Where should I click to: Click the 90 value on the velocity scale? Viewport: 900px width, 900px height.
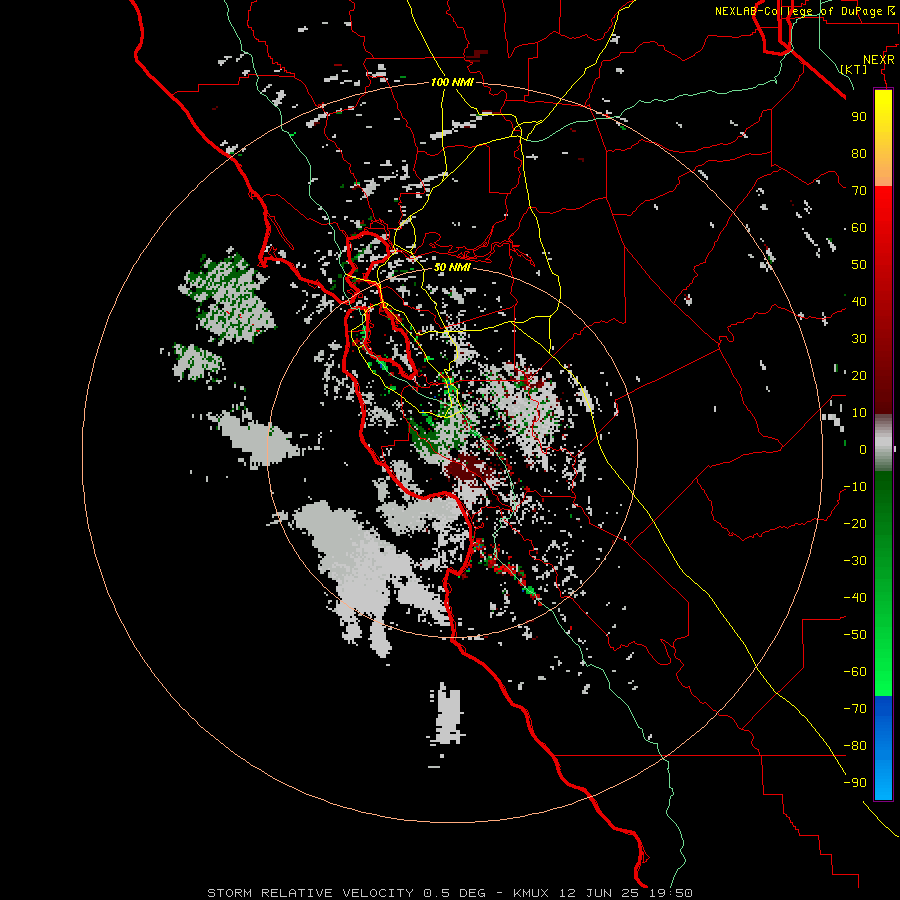coord(859,117)
